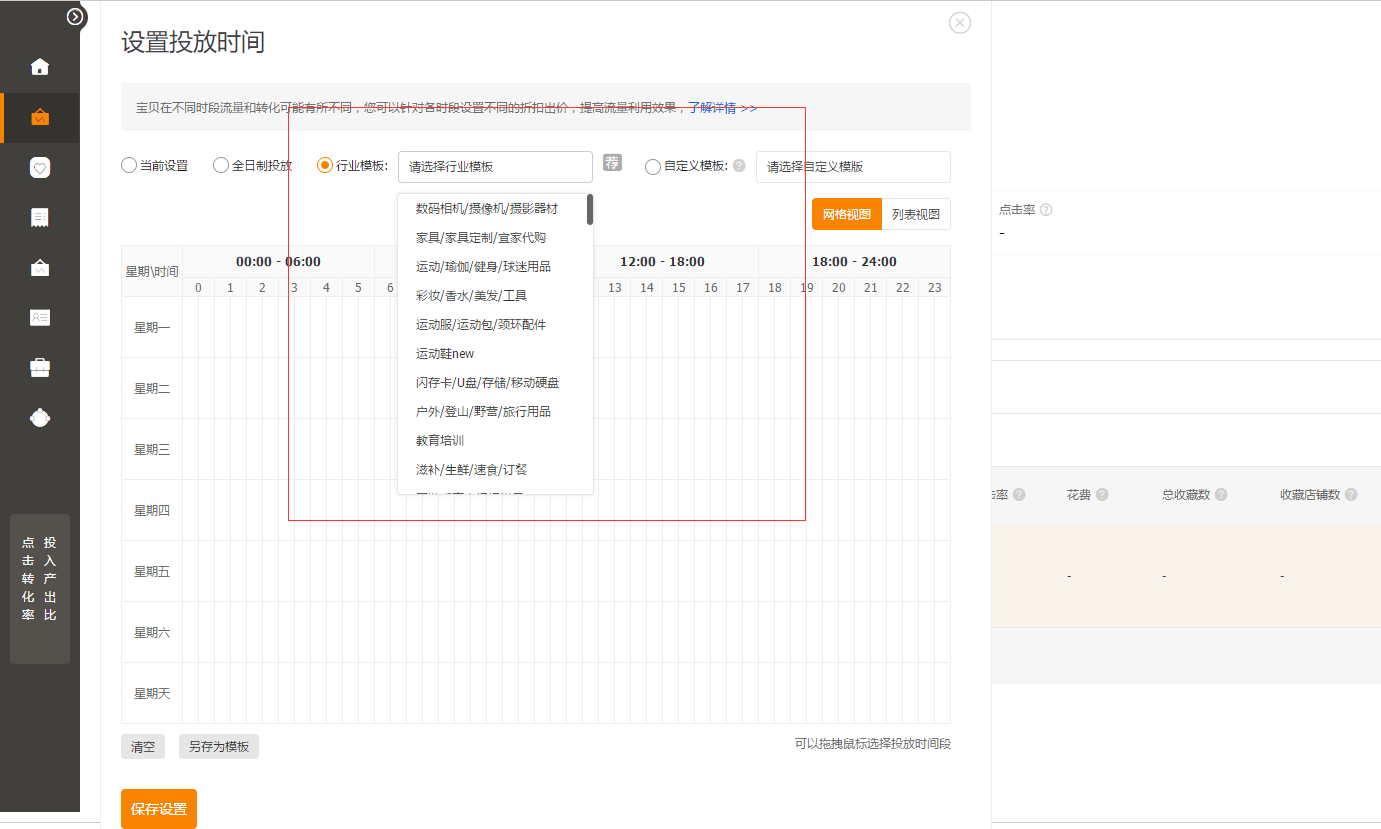1381x829 pixels.
Task: Open the heart icon sidebar section
Action: click(x=40, y=168)
